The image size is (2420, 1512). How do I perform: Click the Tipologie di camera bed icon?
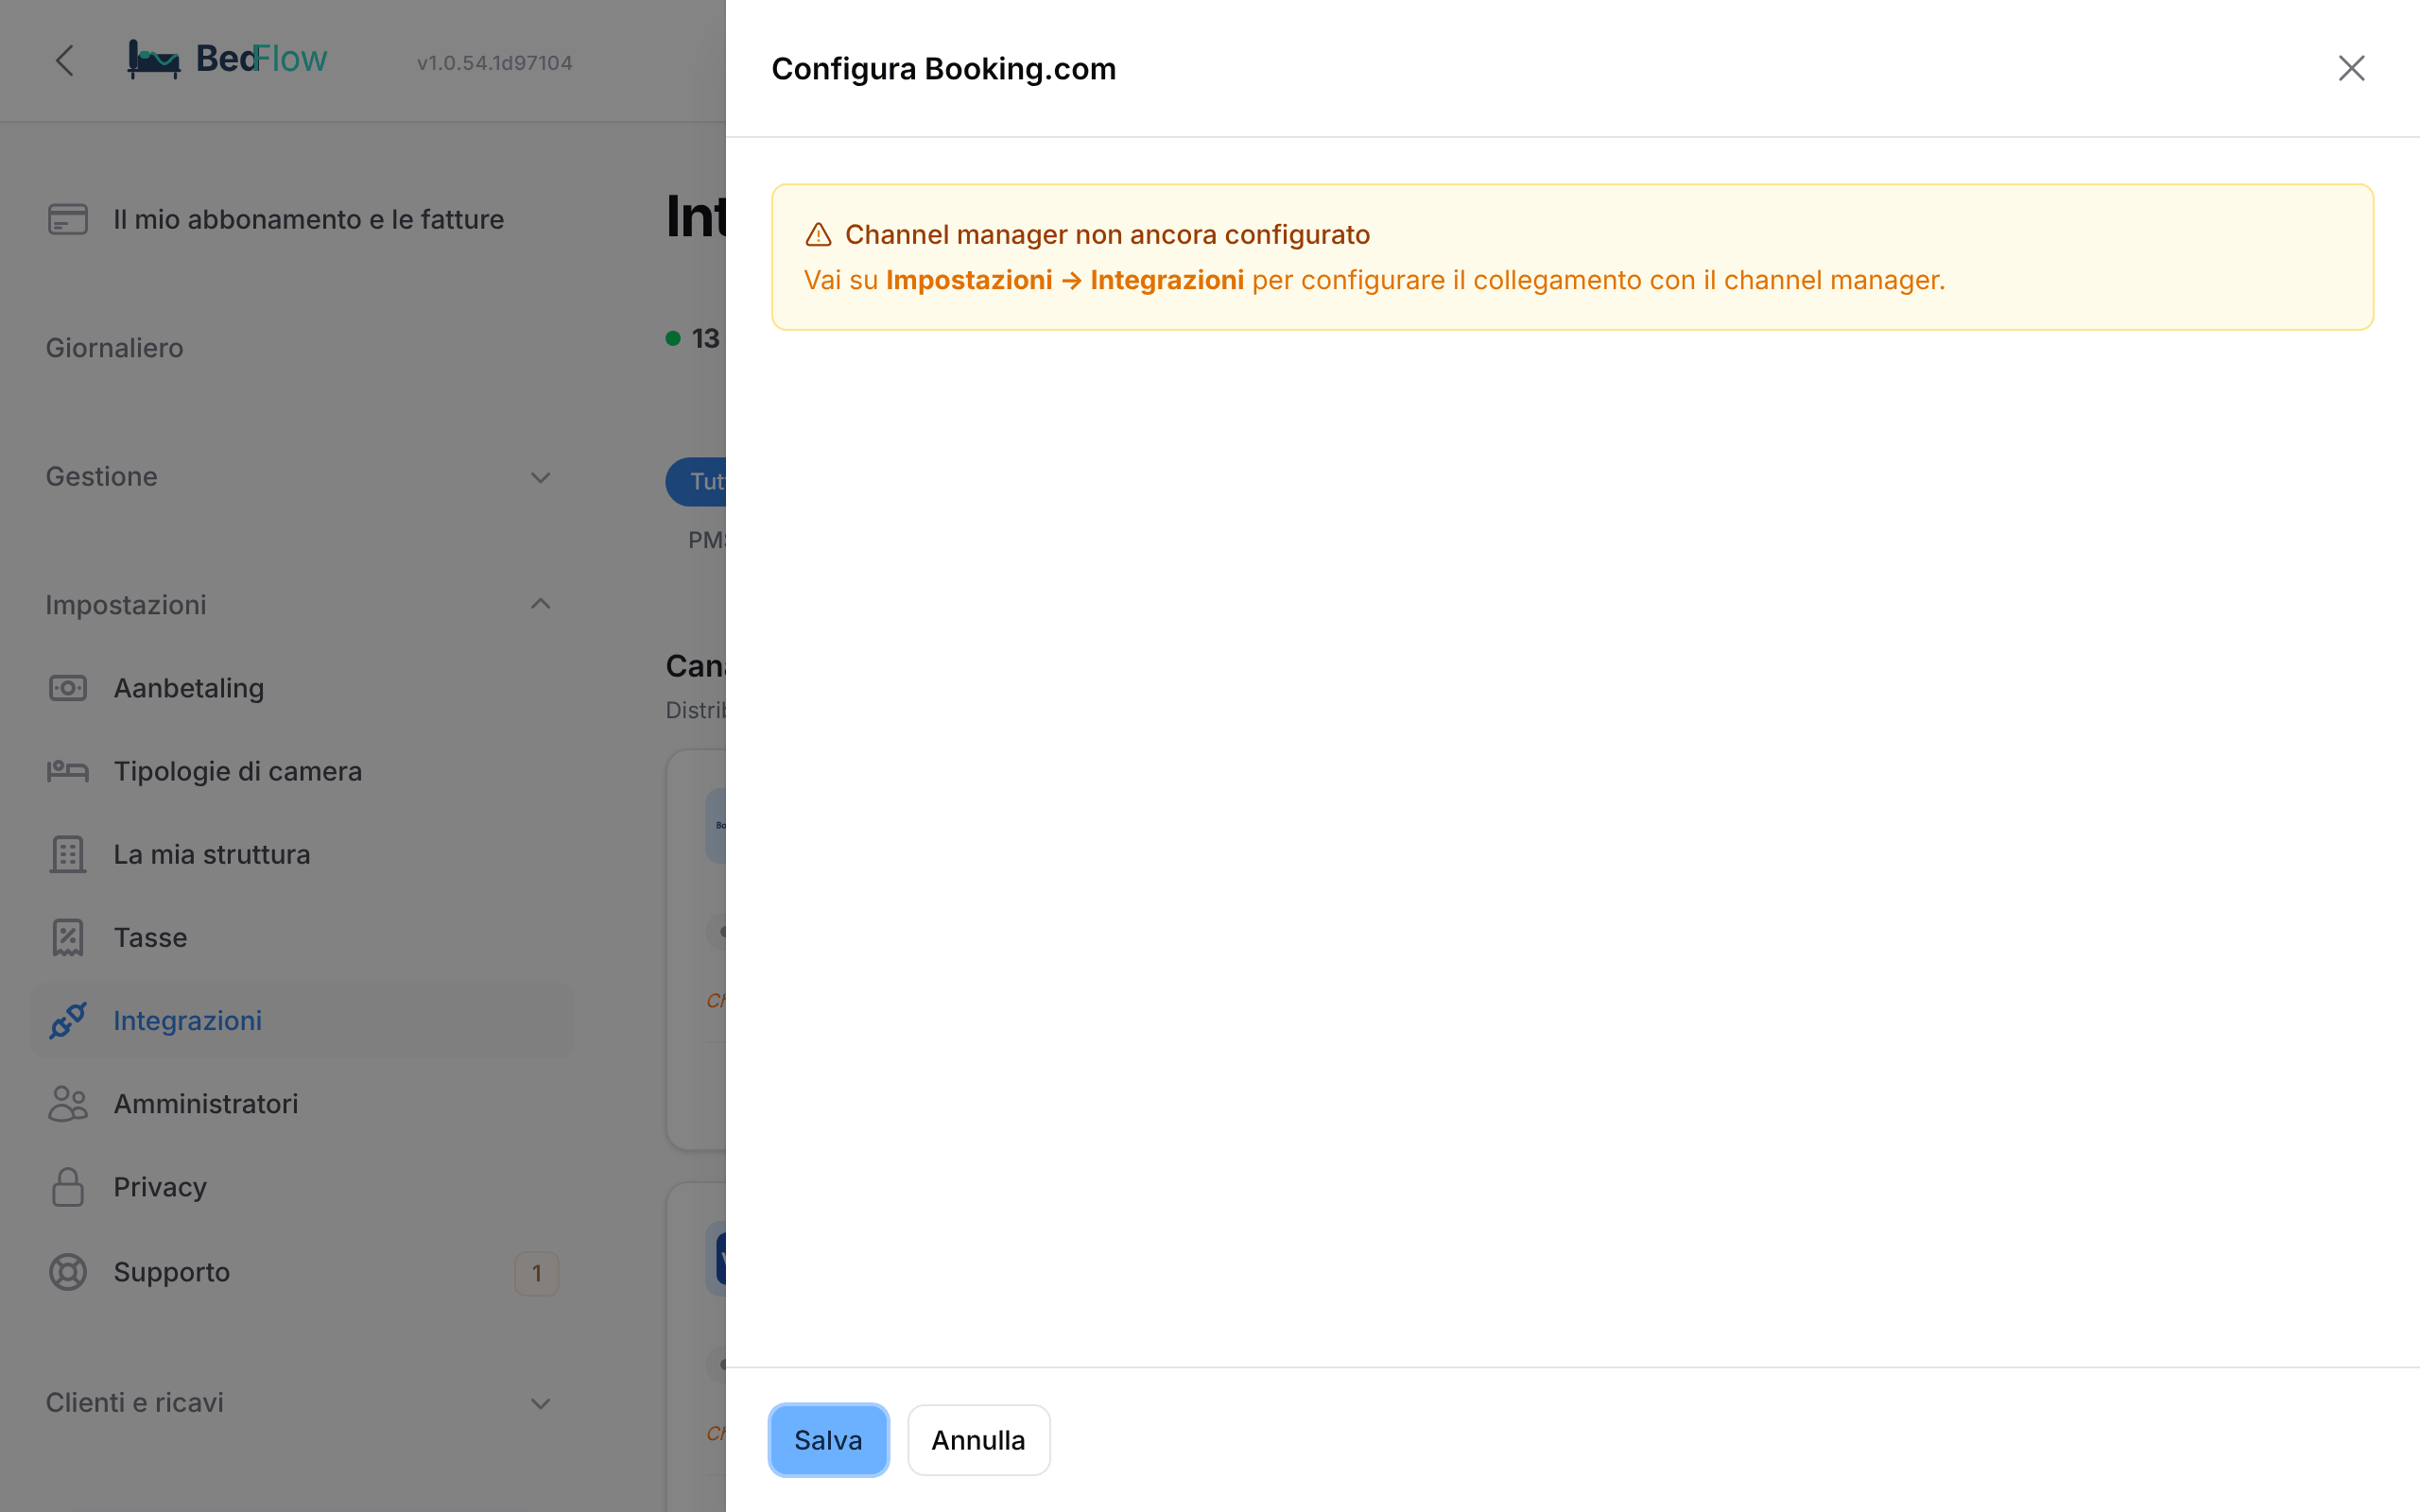(x=68, y=771)
